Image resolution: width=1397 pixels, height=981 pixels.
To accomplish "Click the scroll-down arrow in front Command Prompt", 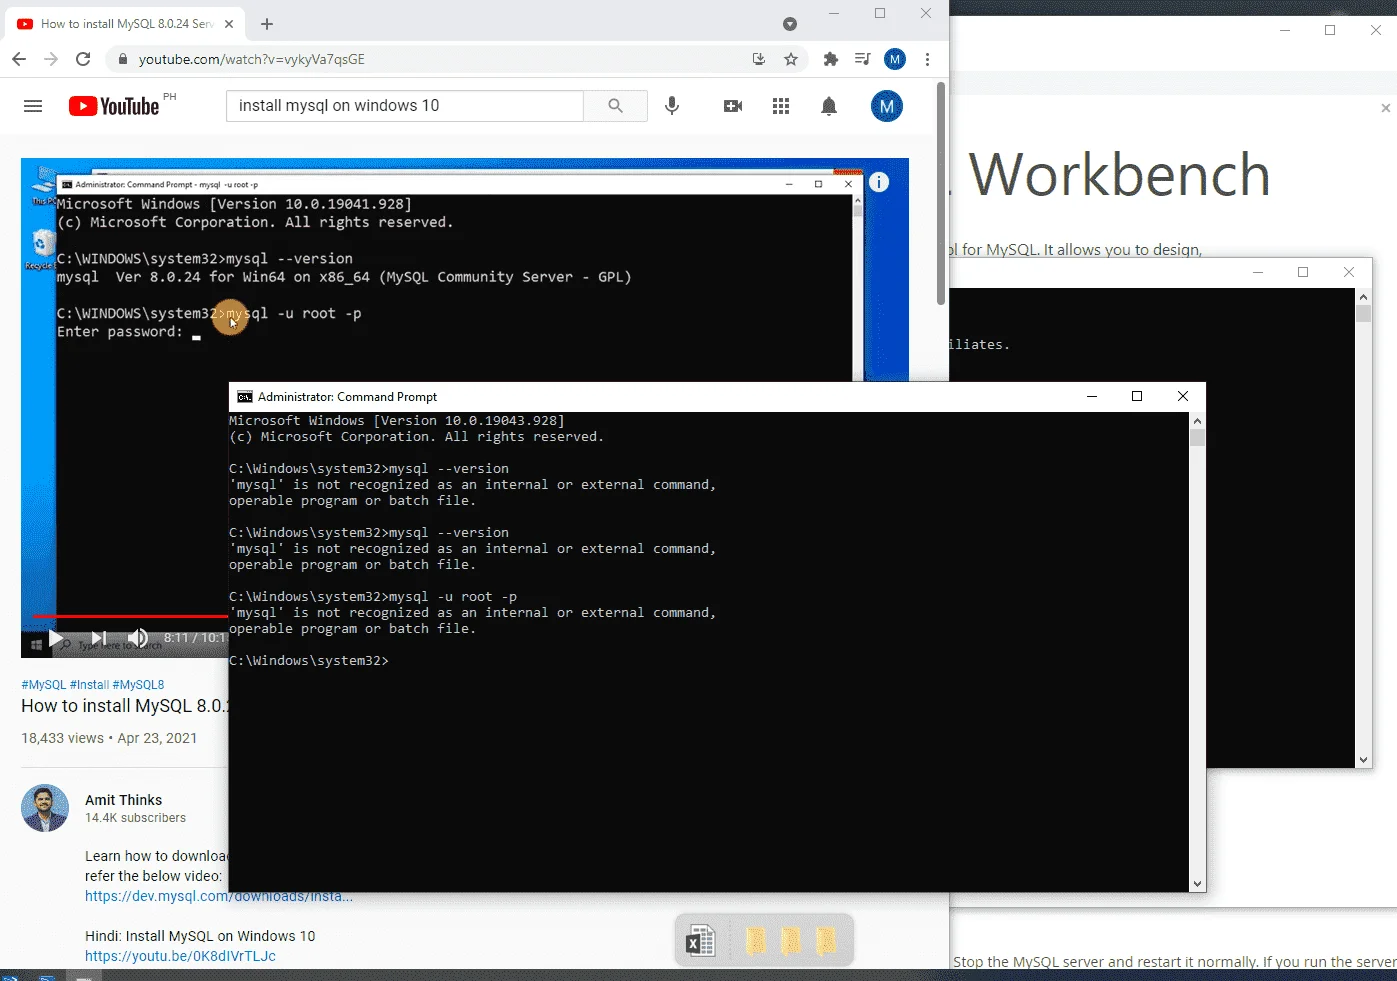I will [1198, 884].
